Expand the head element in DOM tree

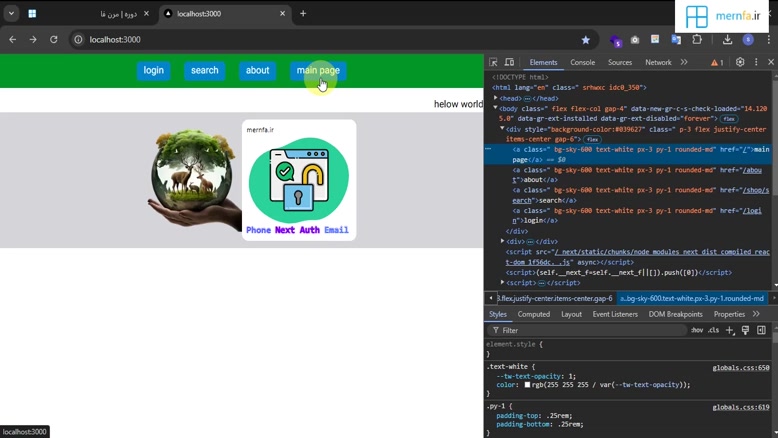point(496,98)
